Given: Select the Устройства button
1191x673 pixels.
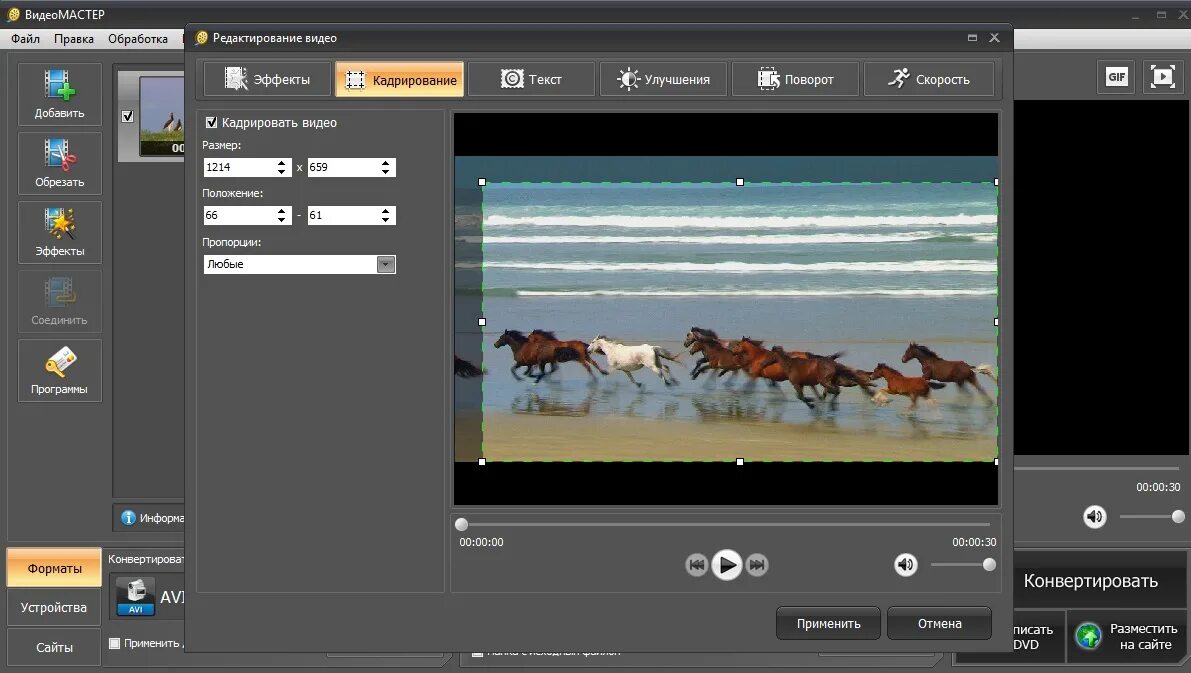Looking at the screenshot, I should 54,608.
